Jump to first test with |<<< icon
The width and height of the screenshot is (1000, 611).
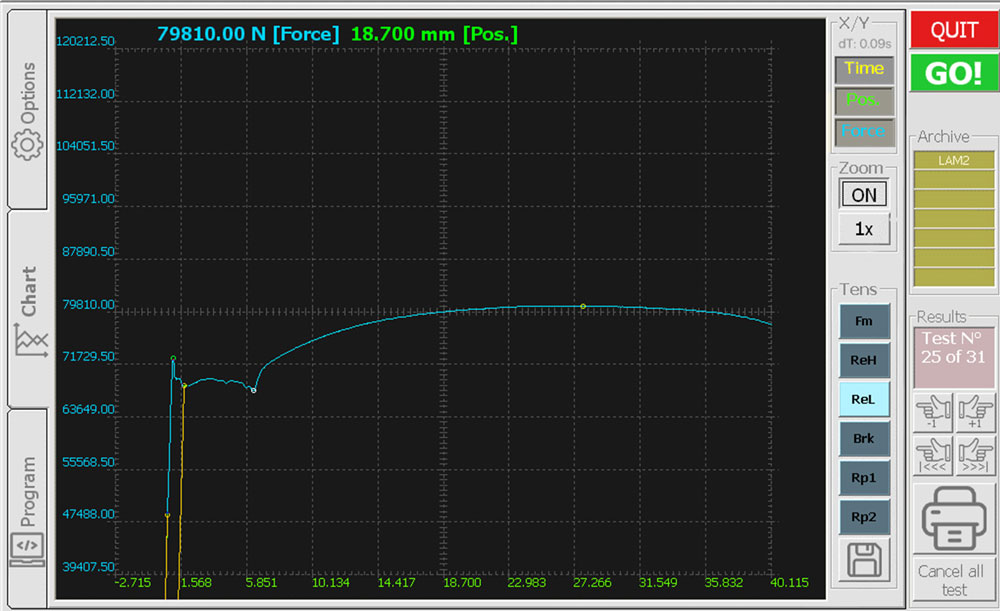pos(933,456)
